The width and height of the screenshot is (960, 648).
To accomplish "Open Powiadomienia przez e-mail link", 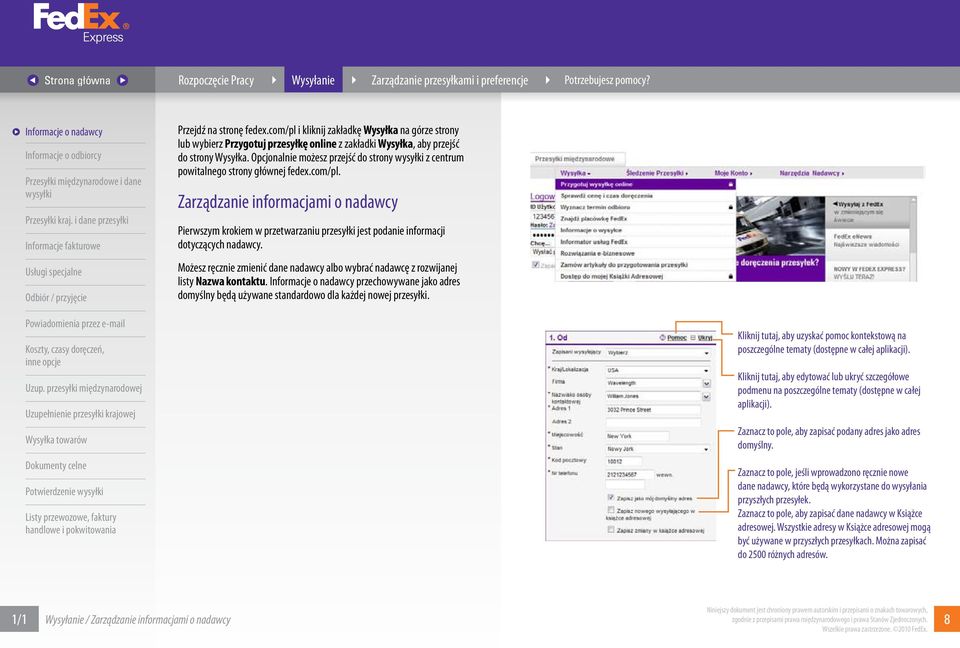I will pos(75,323).
